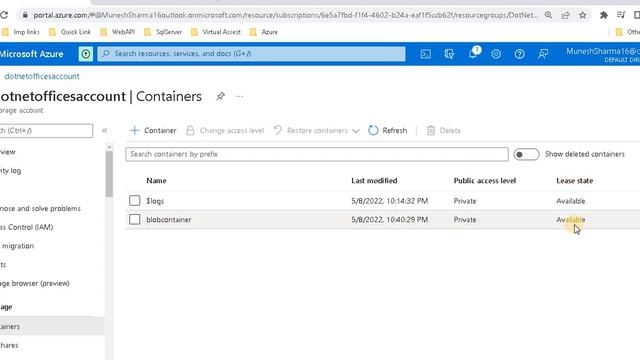This screenshot has height=360, width=640.
Task: Open more options ellipsis beside title
Action: 240,96
